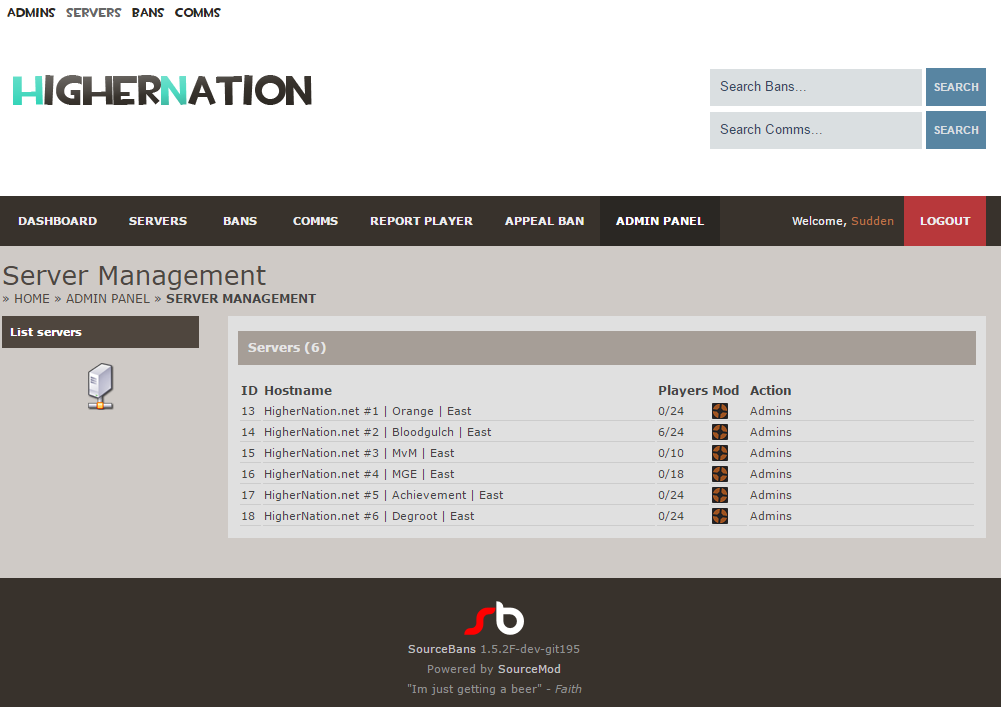Open Admins action for Degroot server

point(771,516)
